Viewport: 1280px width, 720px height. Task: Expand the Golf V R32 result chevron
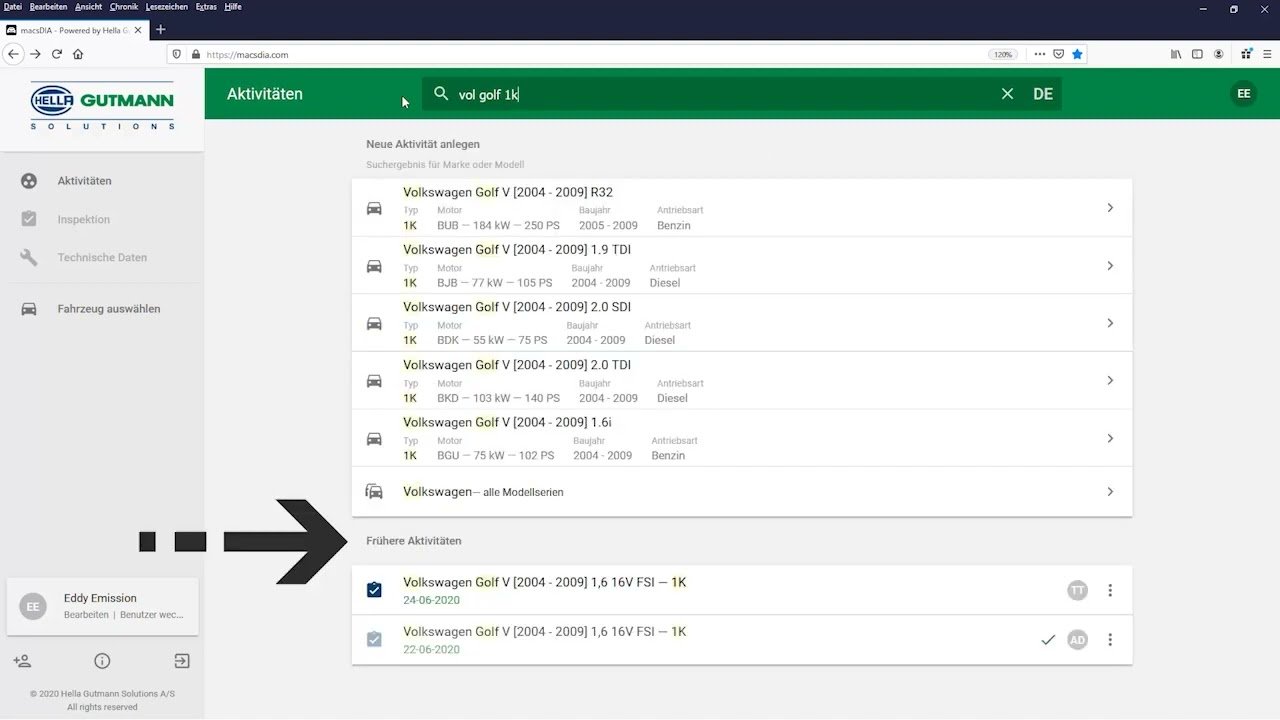coord(1110,208)
